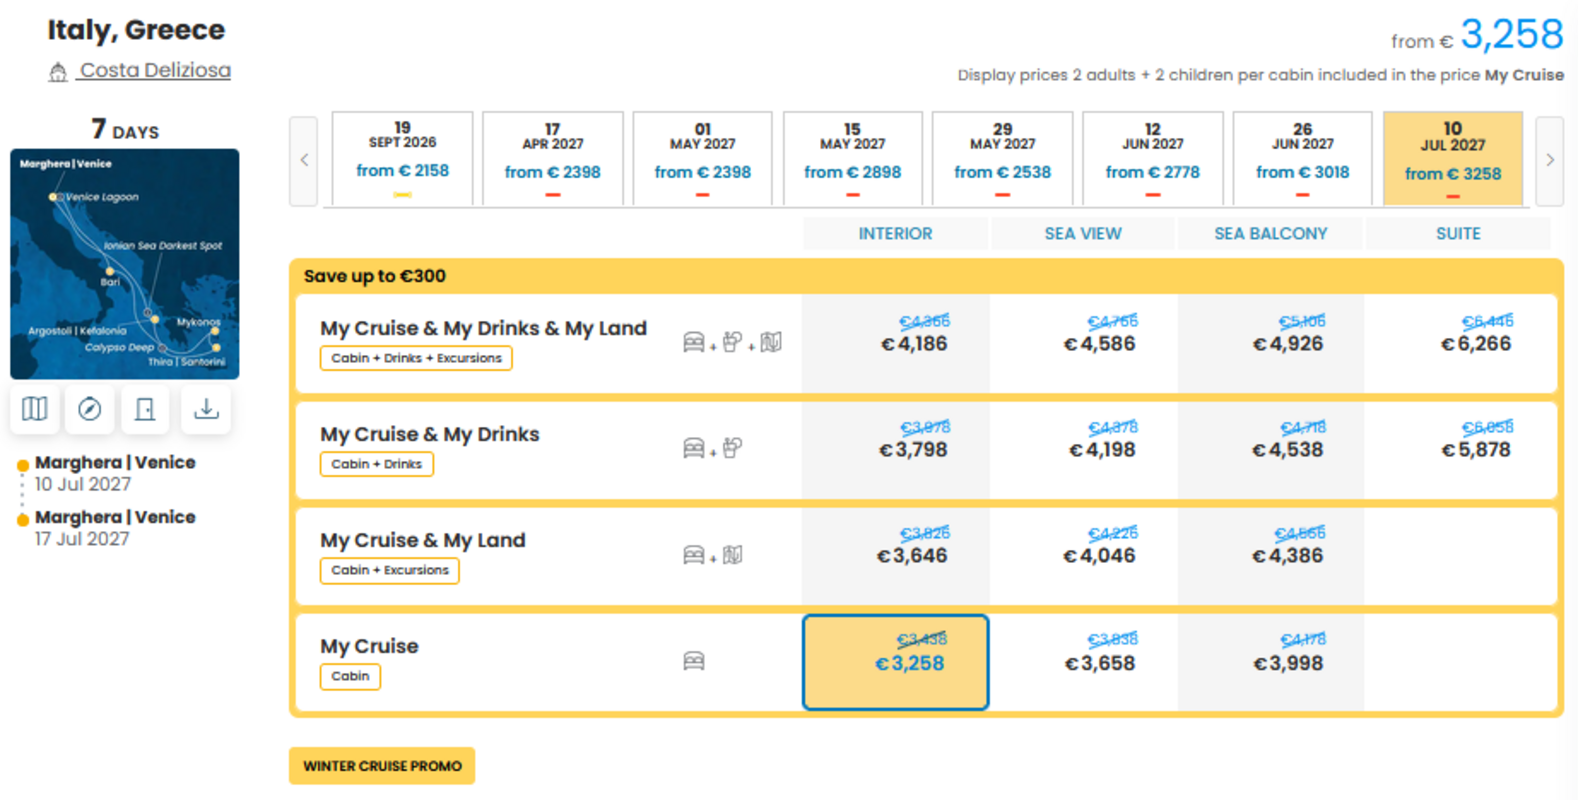The height and width of the screenshot is (800, 1578).
Task: Select the 12 Jun 2027 departure
Action: click(1153, 159)
